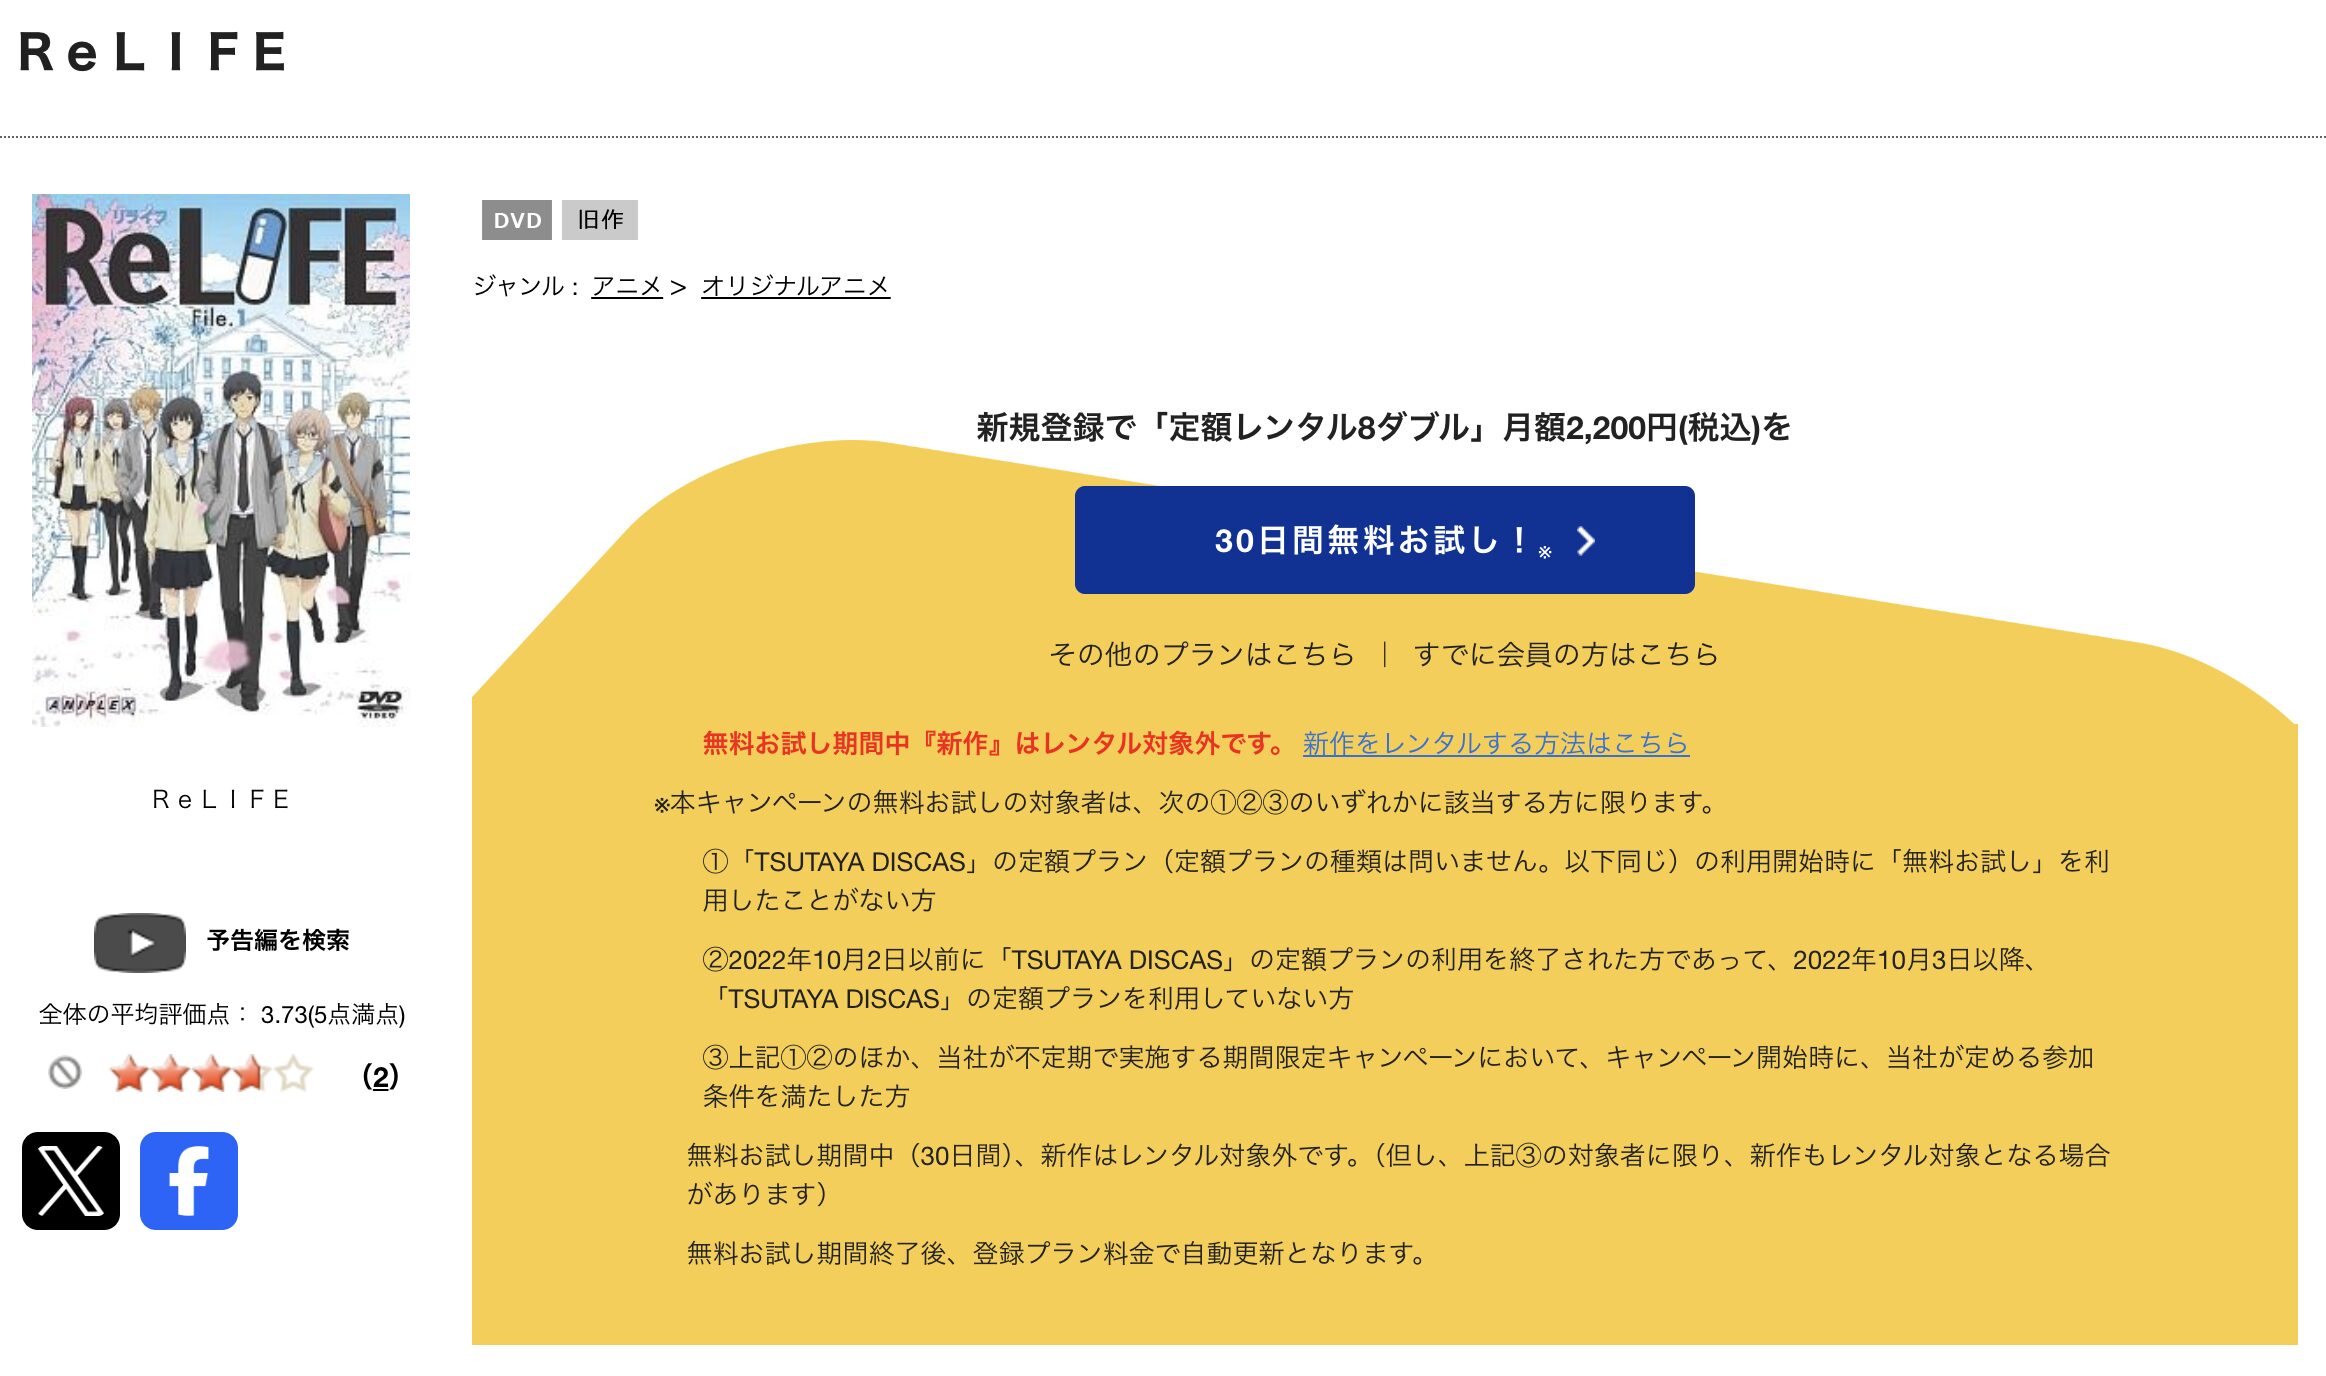Click the ※本キャンペーンの無料お試しの対象者 line
The image size is (2326, 1376).
1186,802
